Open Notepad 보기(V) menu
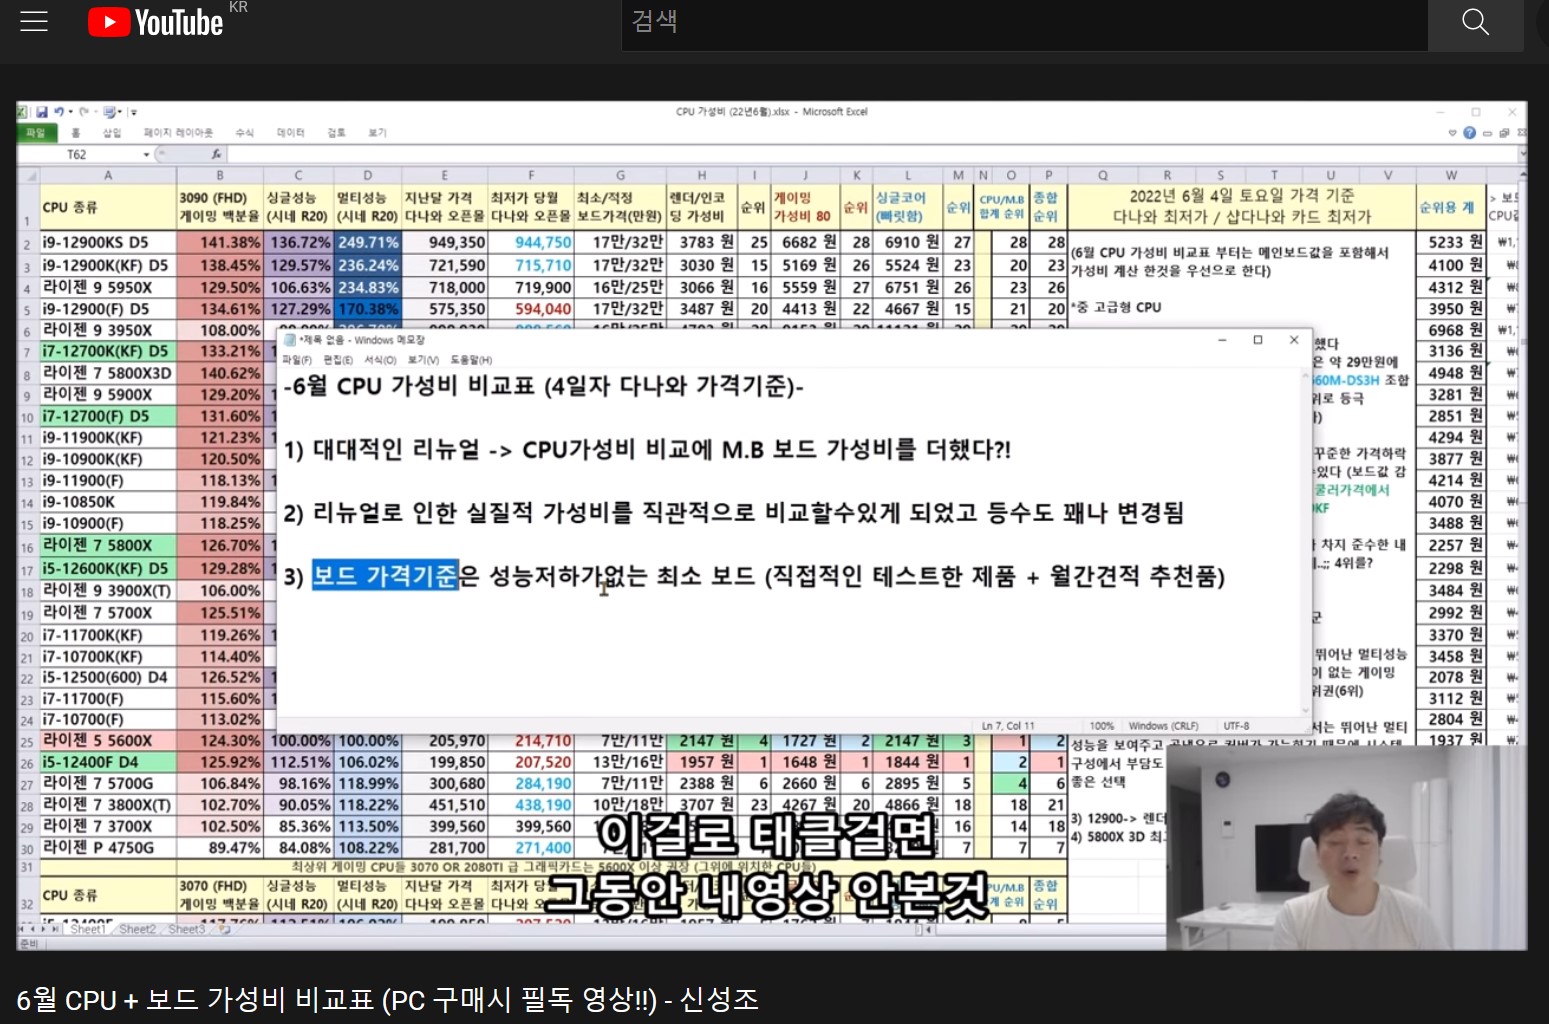Viewport: 1549px width, 1024px height. click(423, 360)
